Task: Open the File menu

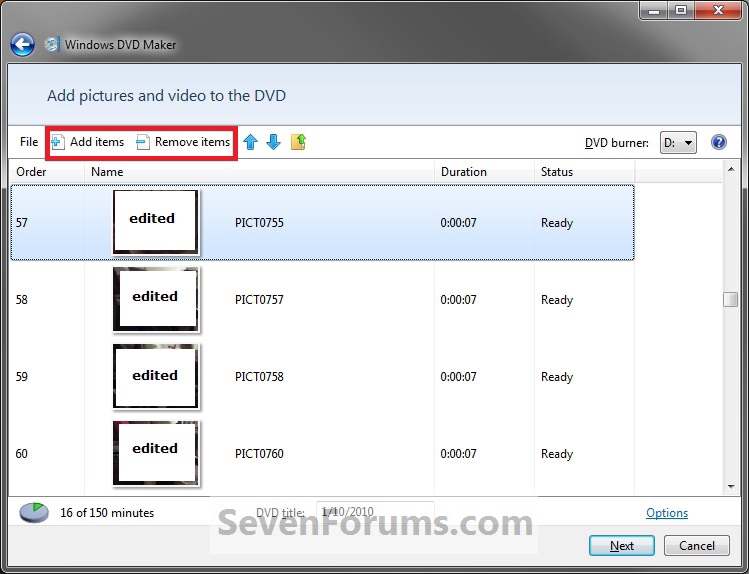Action: (29, 142)
